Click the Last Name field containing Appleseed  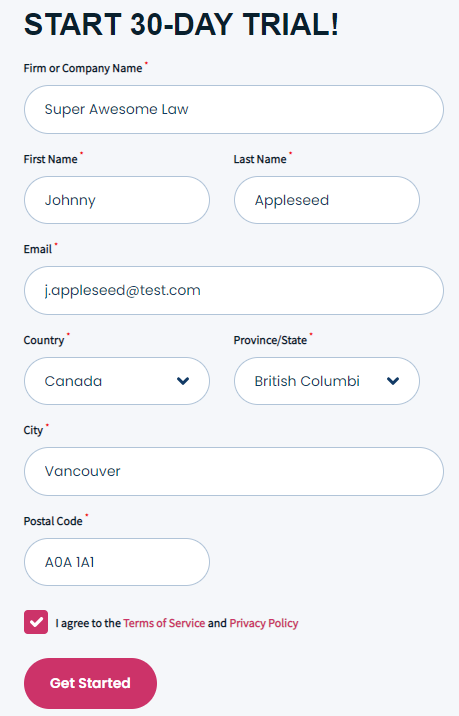(327, 200)
